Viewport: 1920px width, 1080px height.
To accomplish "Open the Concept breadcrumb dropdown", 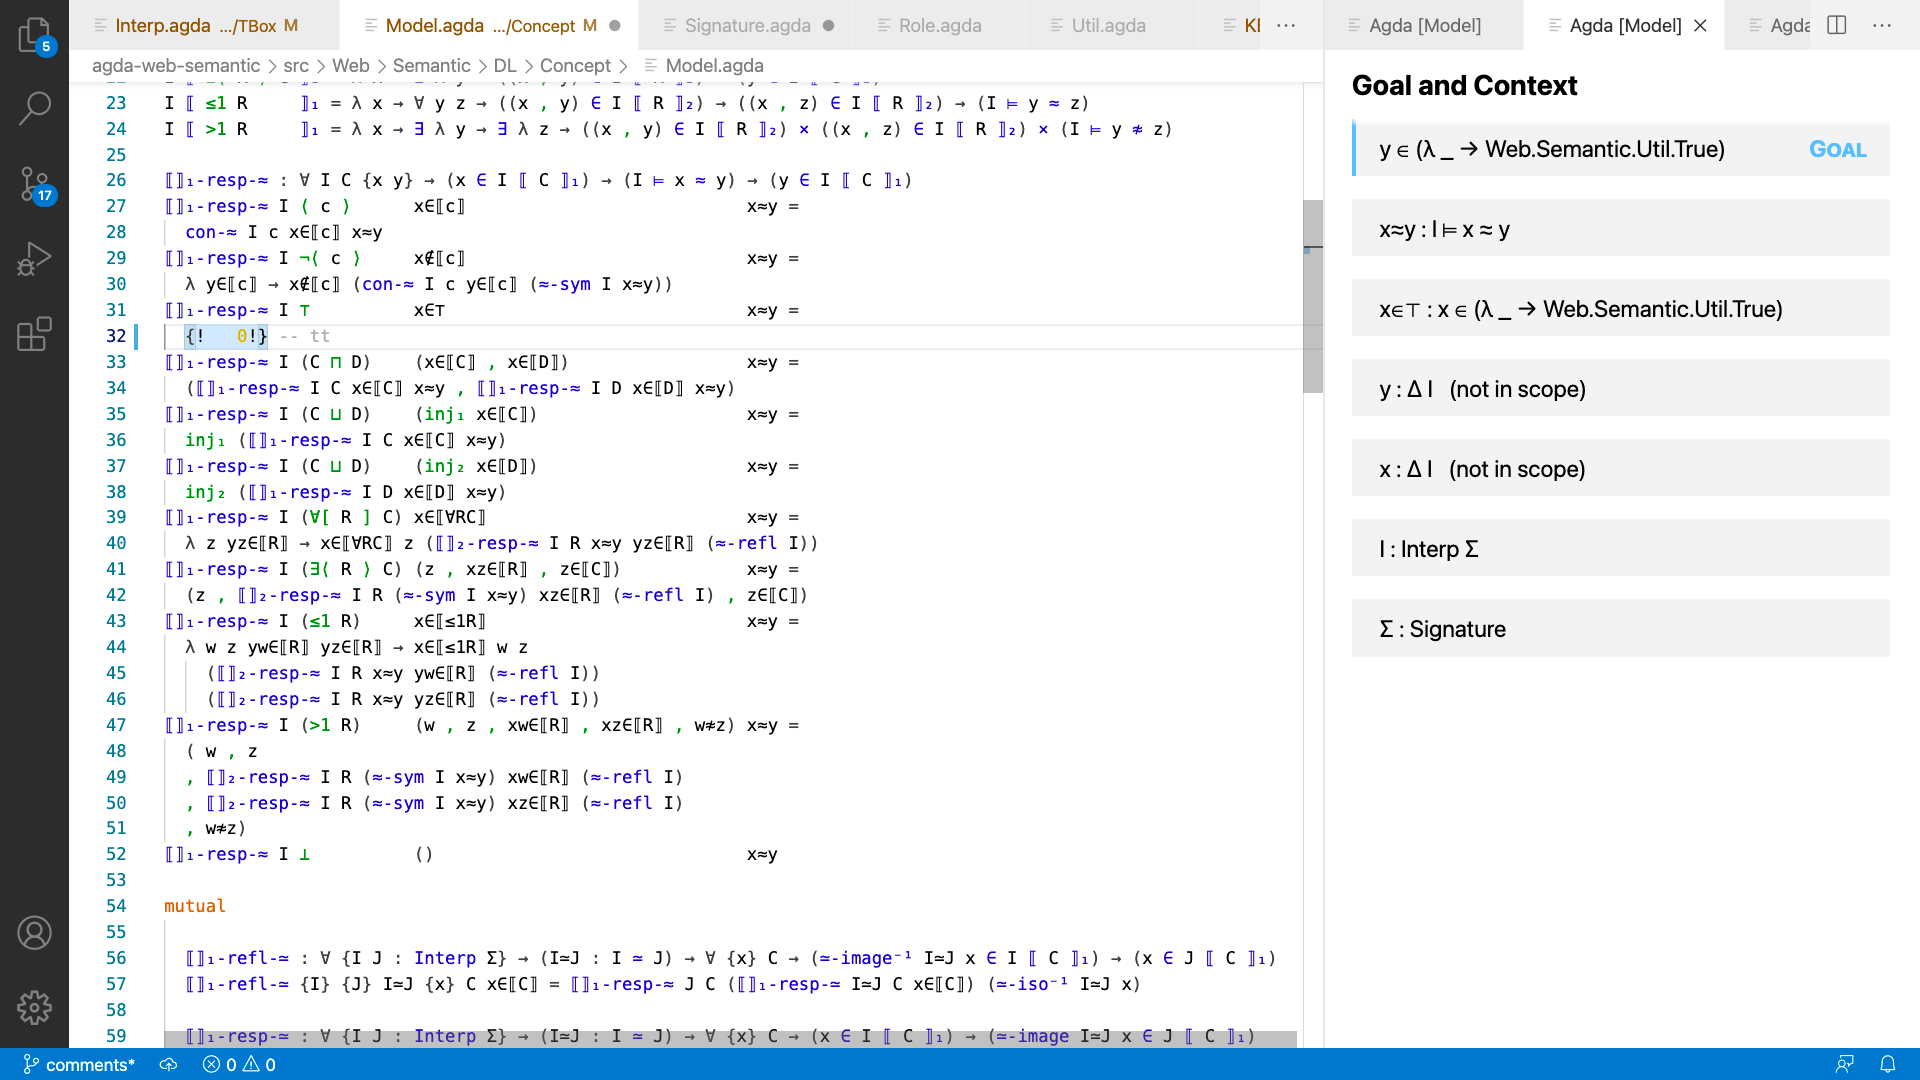I will (576, 65).
